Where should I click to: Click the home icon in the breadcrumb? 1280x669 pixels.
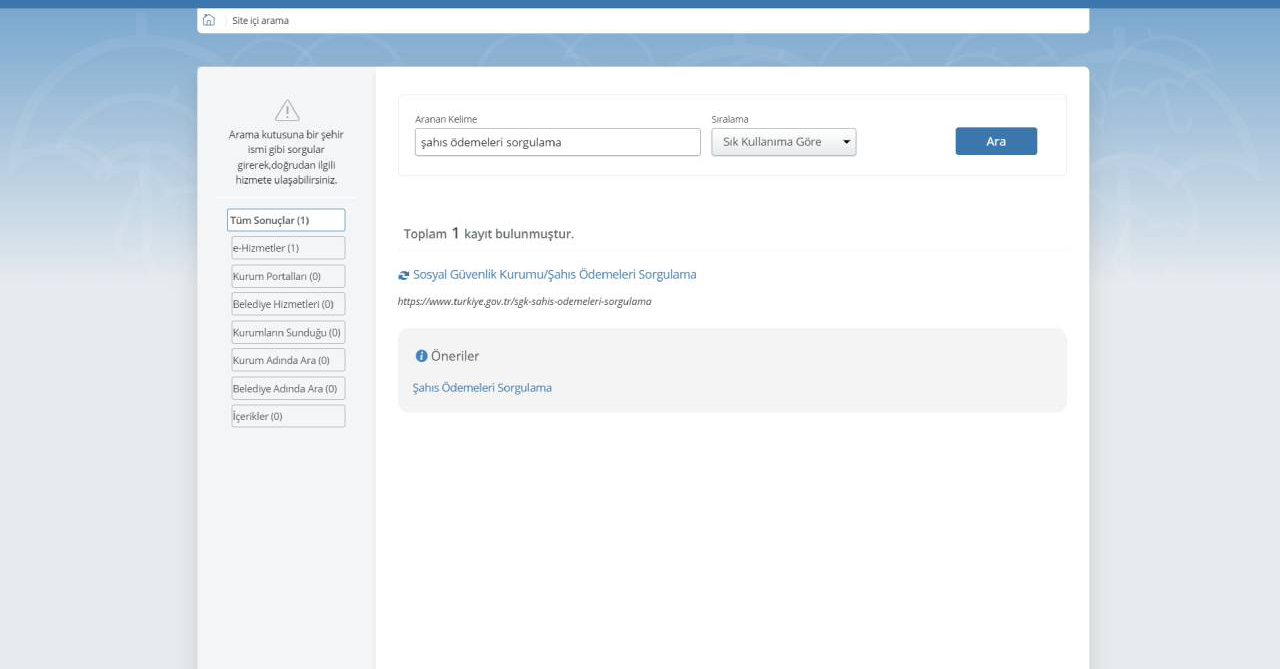pyautogui.click(x=209, y=20)
